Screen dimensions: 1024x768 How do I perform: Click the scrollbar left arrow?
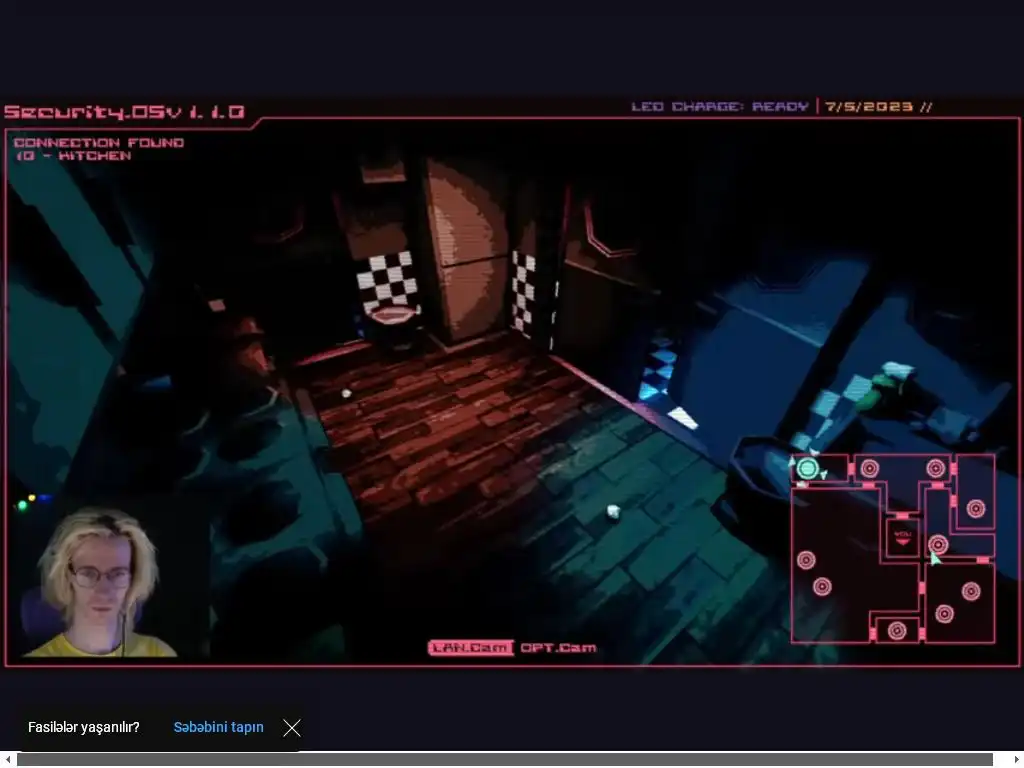(7, 760)
